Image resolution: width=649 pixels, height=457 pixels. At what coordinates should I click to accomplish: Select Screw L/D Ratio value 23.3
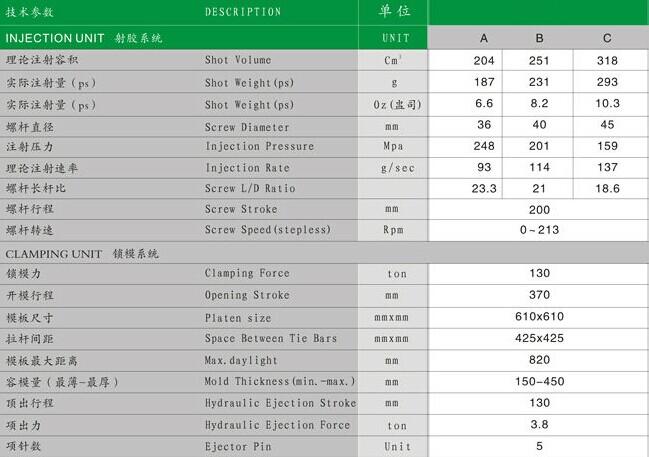click(x=484, y=189)
